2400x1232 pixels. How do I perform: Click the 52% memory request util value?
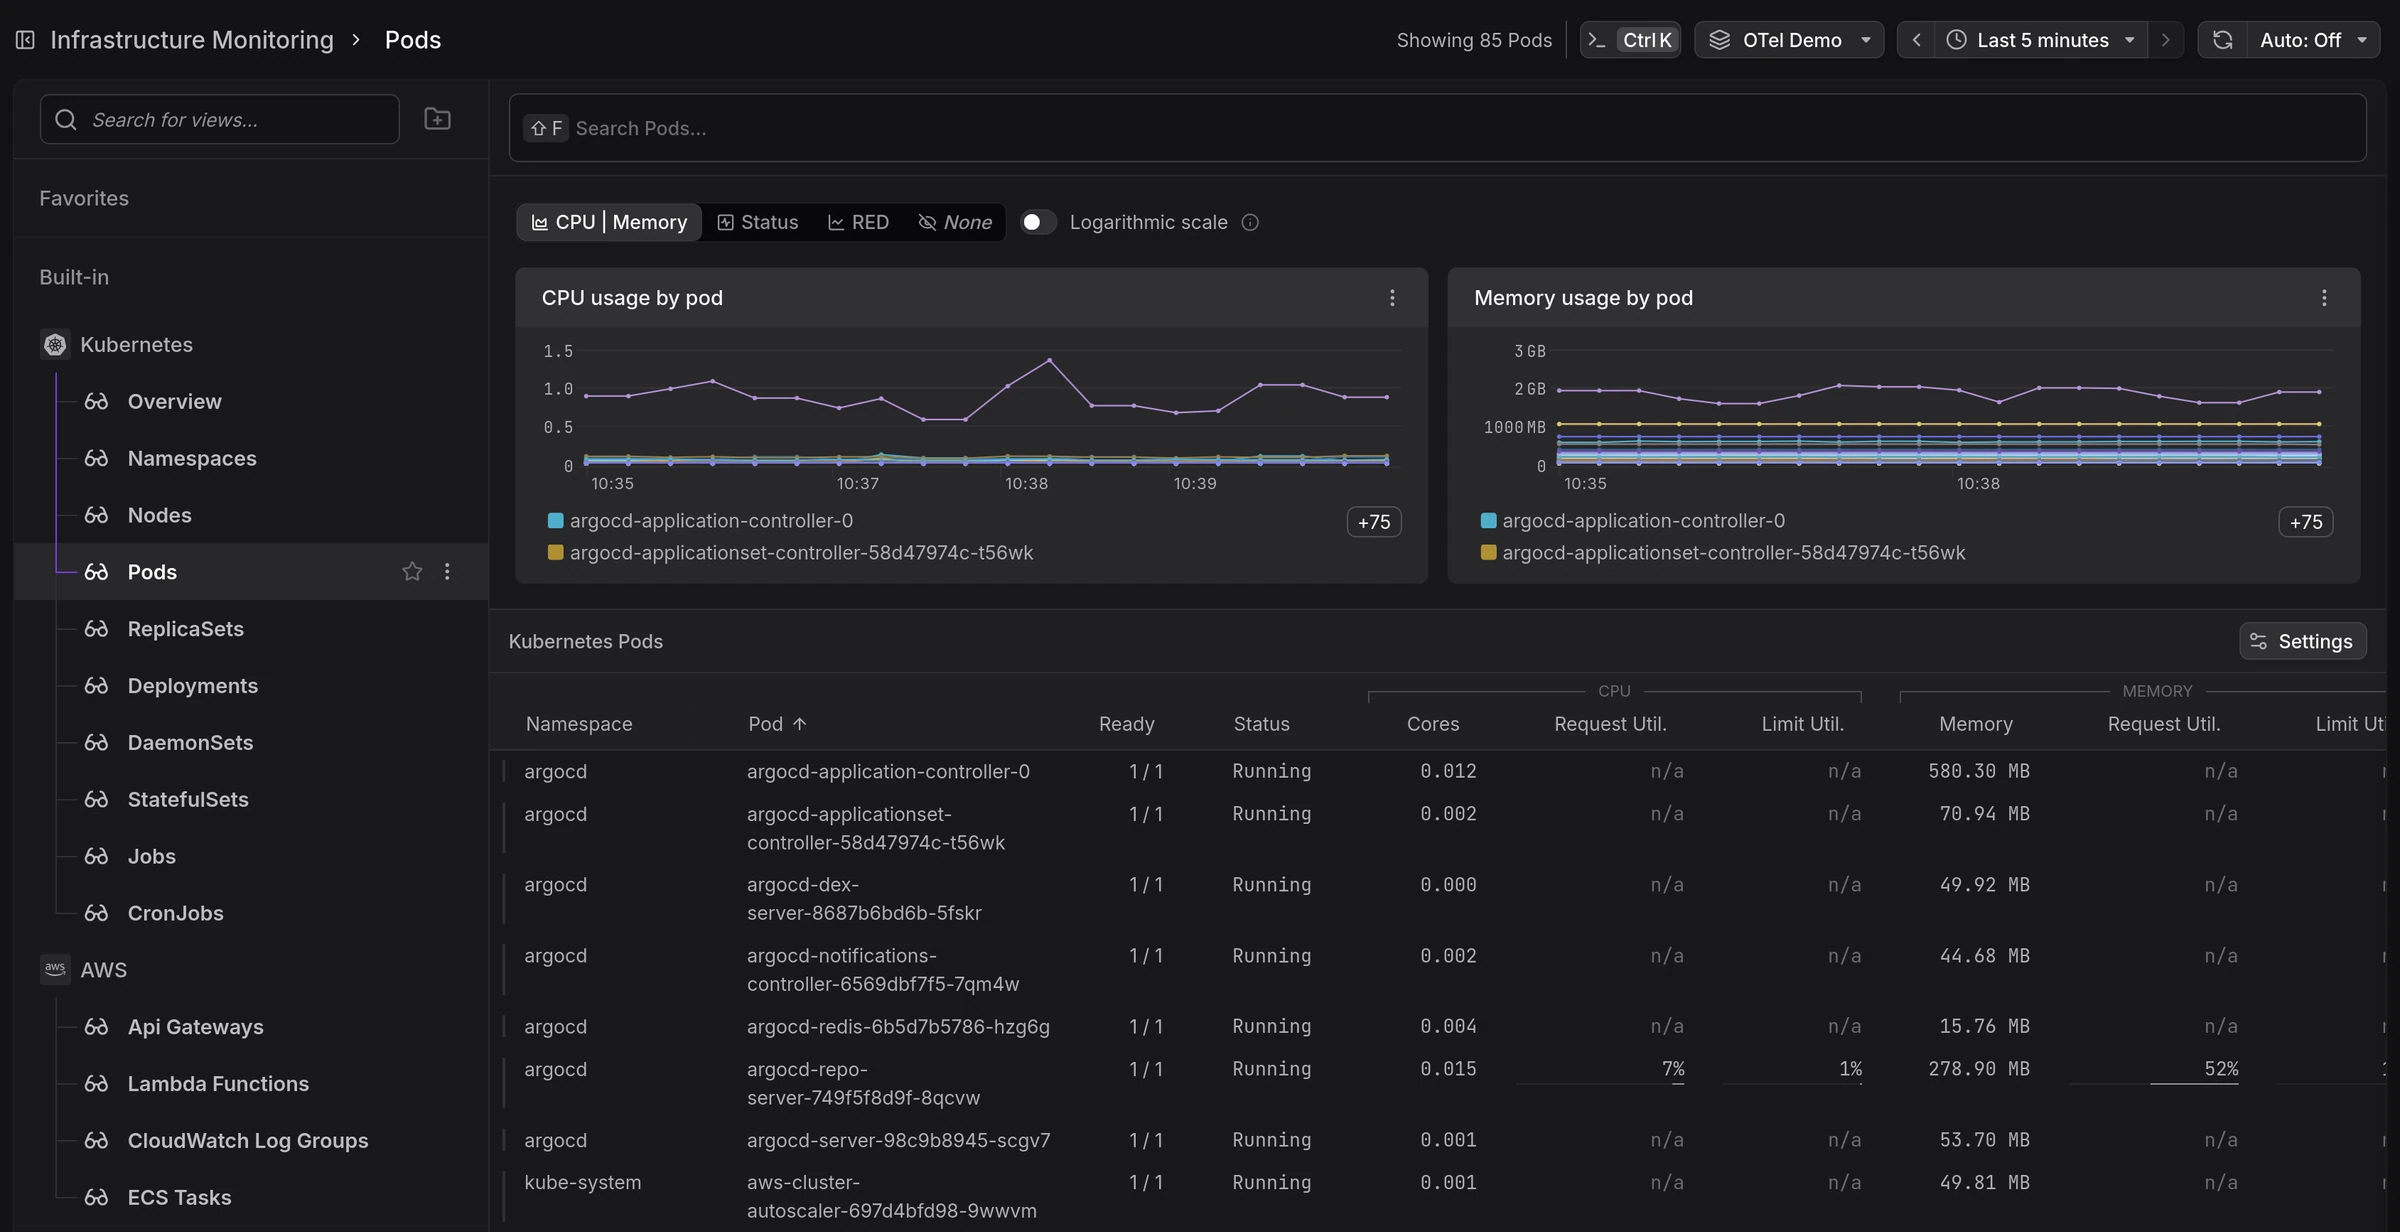tap(2221, 1069)
